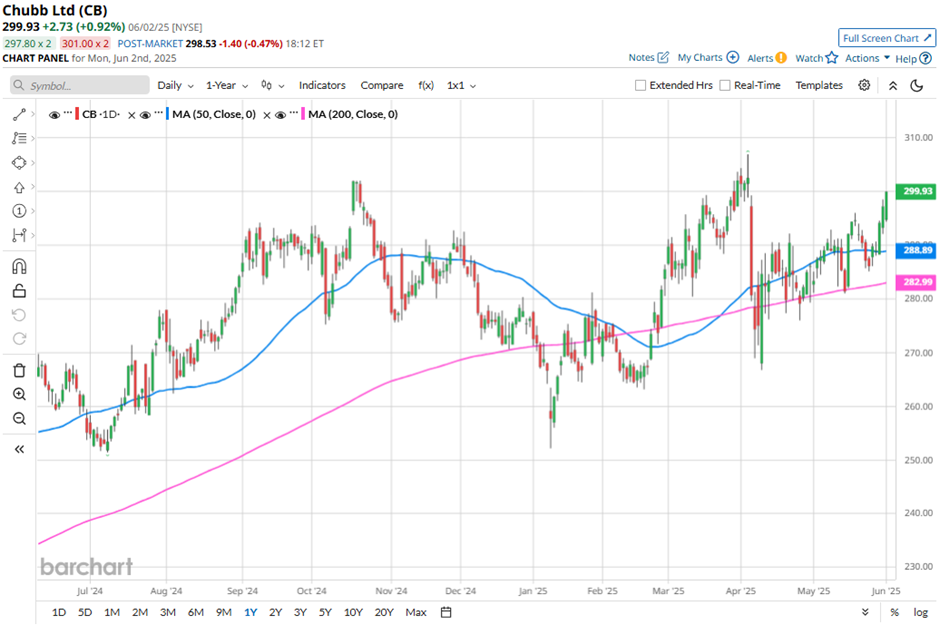This screenshot has width=940, height=625.
Task: Remove the MA 50 indicator with X
Action: [x=131, y=115]
